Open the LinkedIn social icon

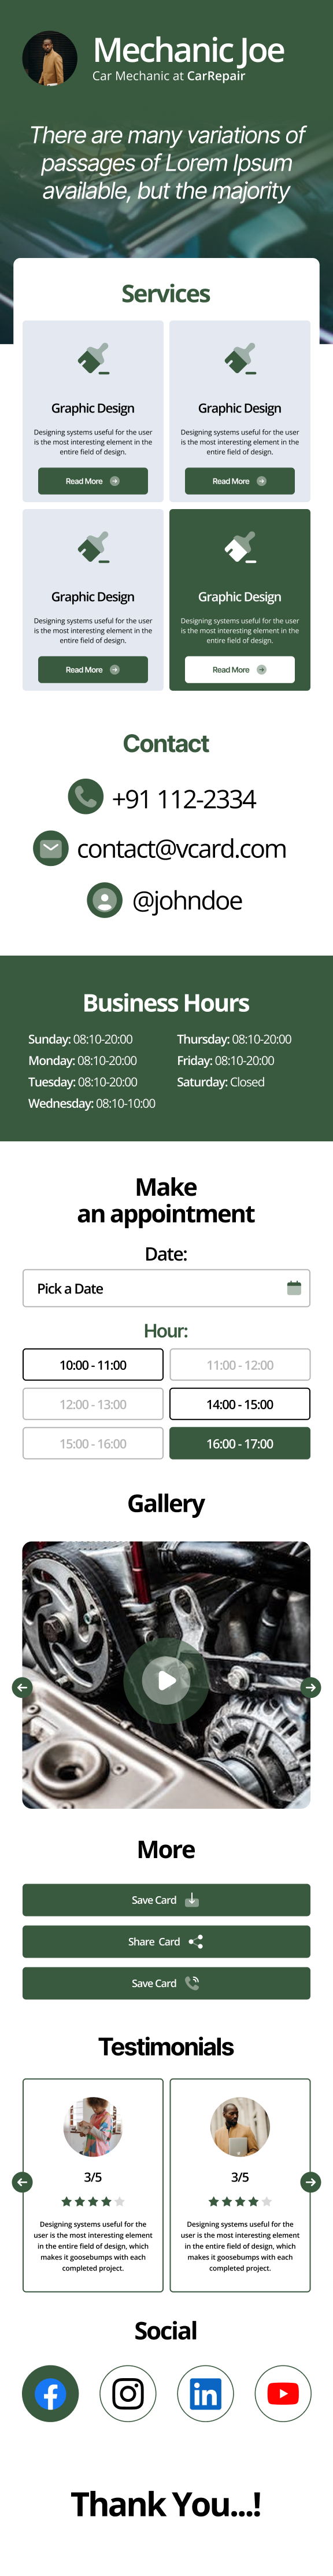pos(205,2393)
